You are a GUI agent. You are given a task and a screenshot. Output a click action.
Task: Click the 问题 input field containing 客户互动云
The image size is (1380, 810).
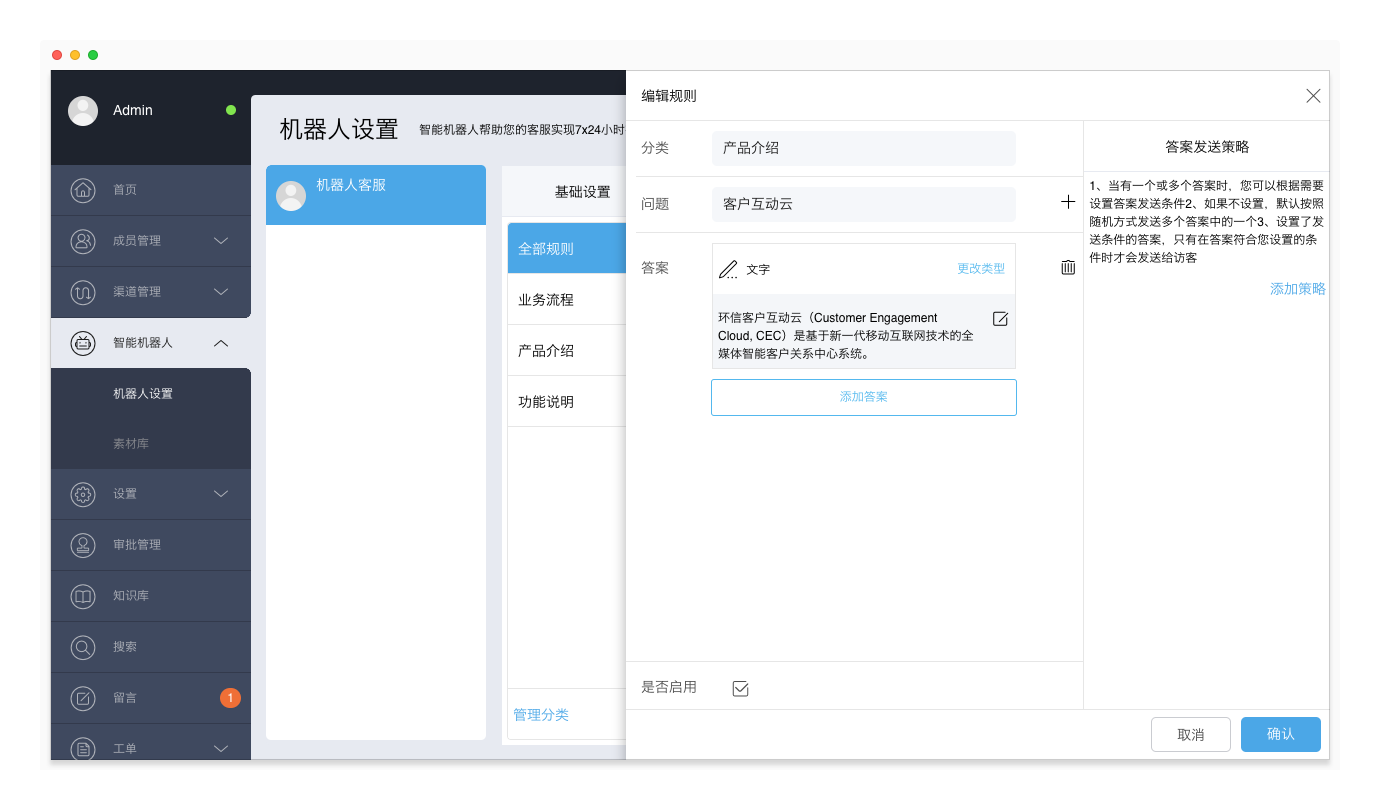[863, 204]
